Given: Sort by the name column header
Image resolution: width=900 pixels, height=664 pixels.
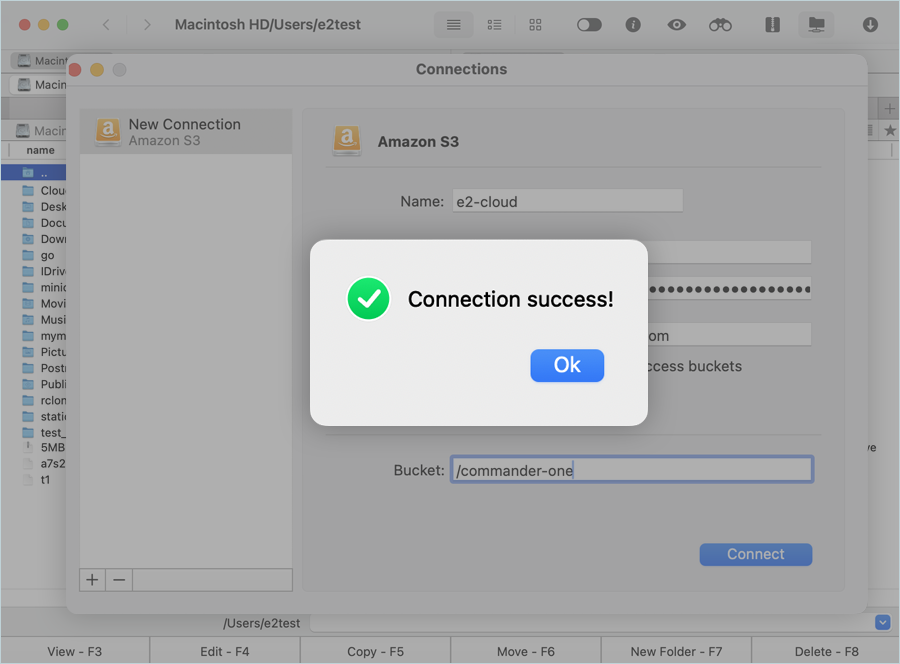Looking at the screenshot, I should [40, 150].
